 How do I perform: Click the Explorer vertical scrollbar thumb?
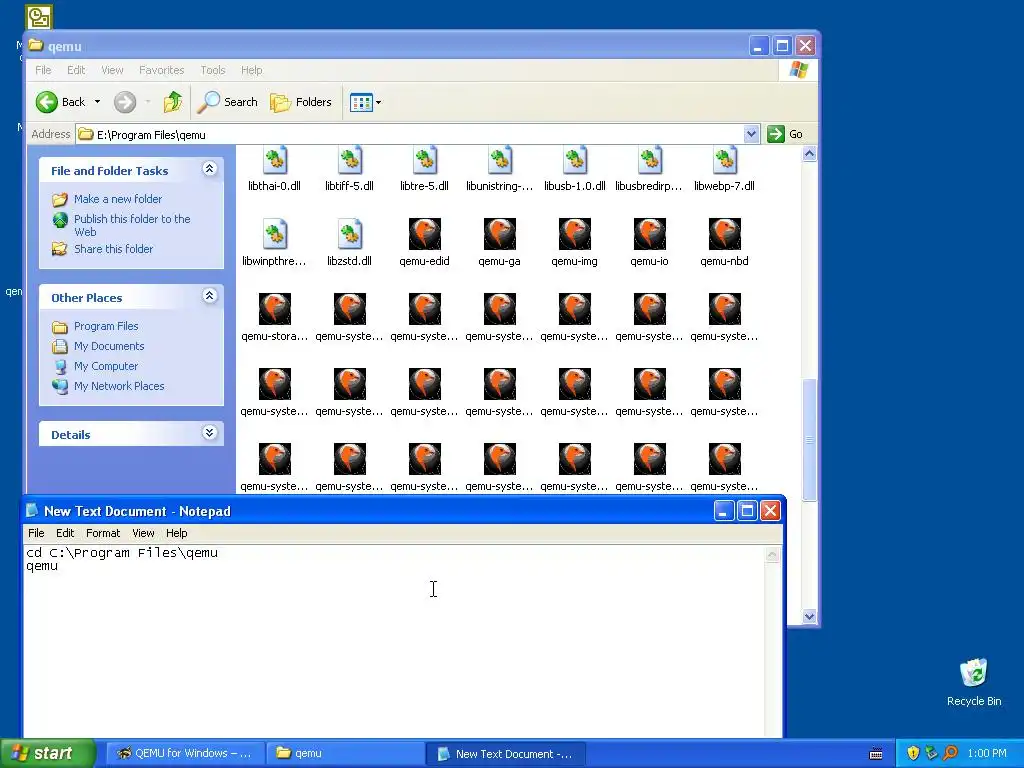(x=809, y=440)
